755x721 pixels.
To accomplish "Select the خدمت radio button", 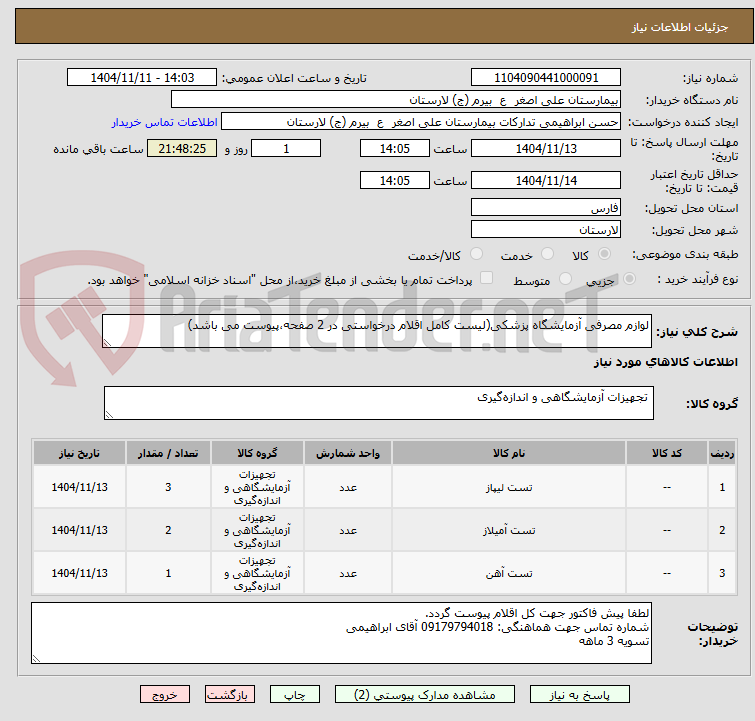I will coord(547,254).
